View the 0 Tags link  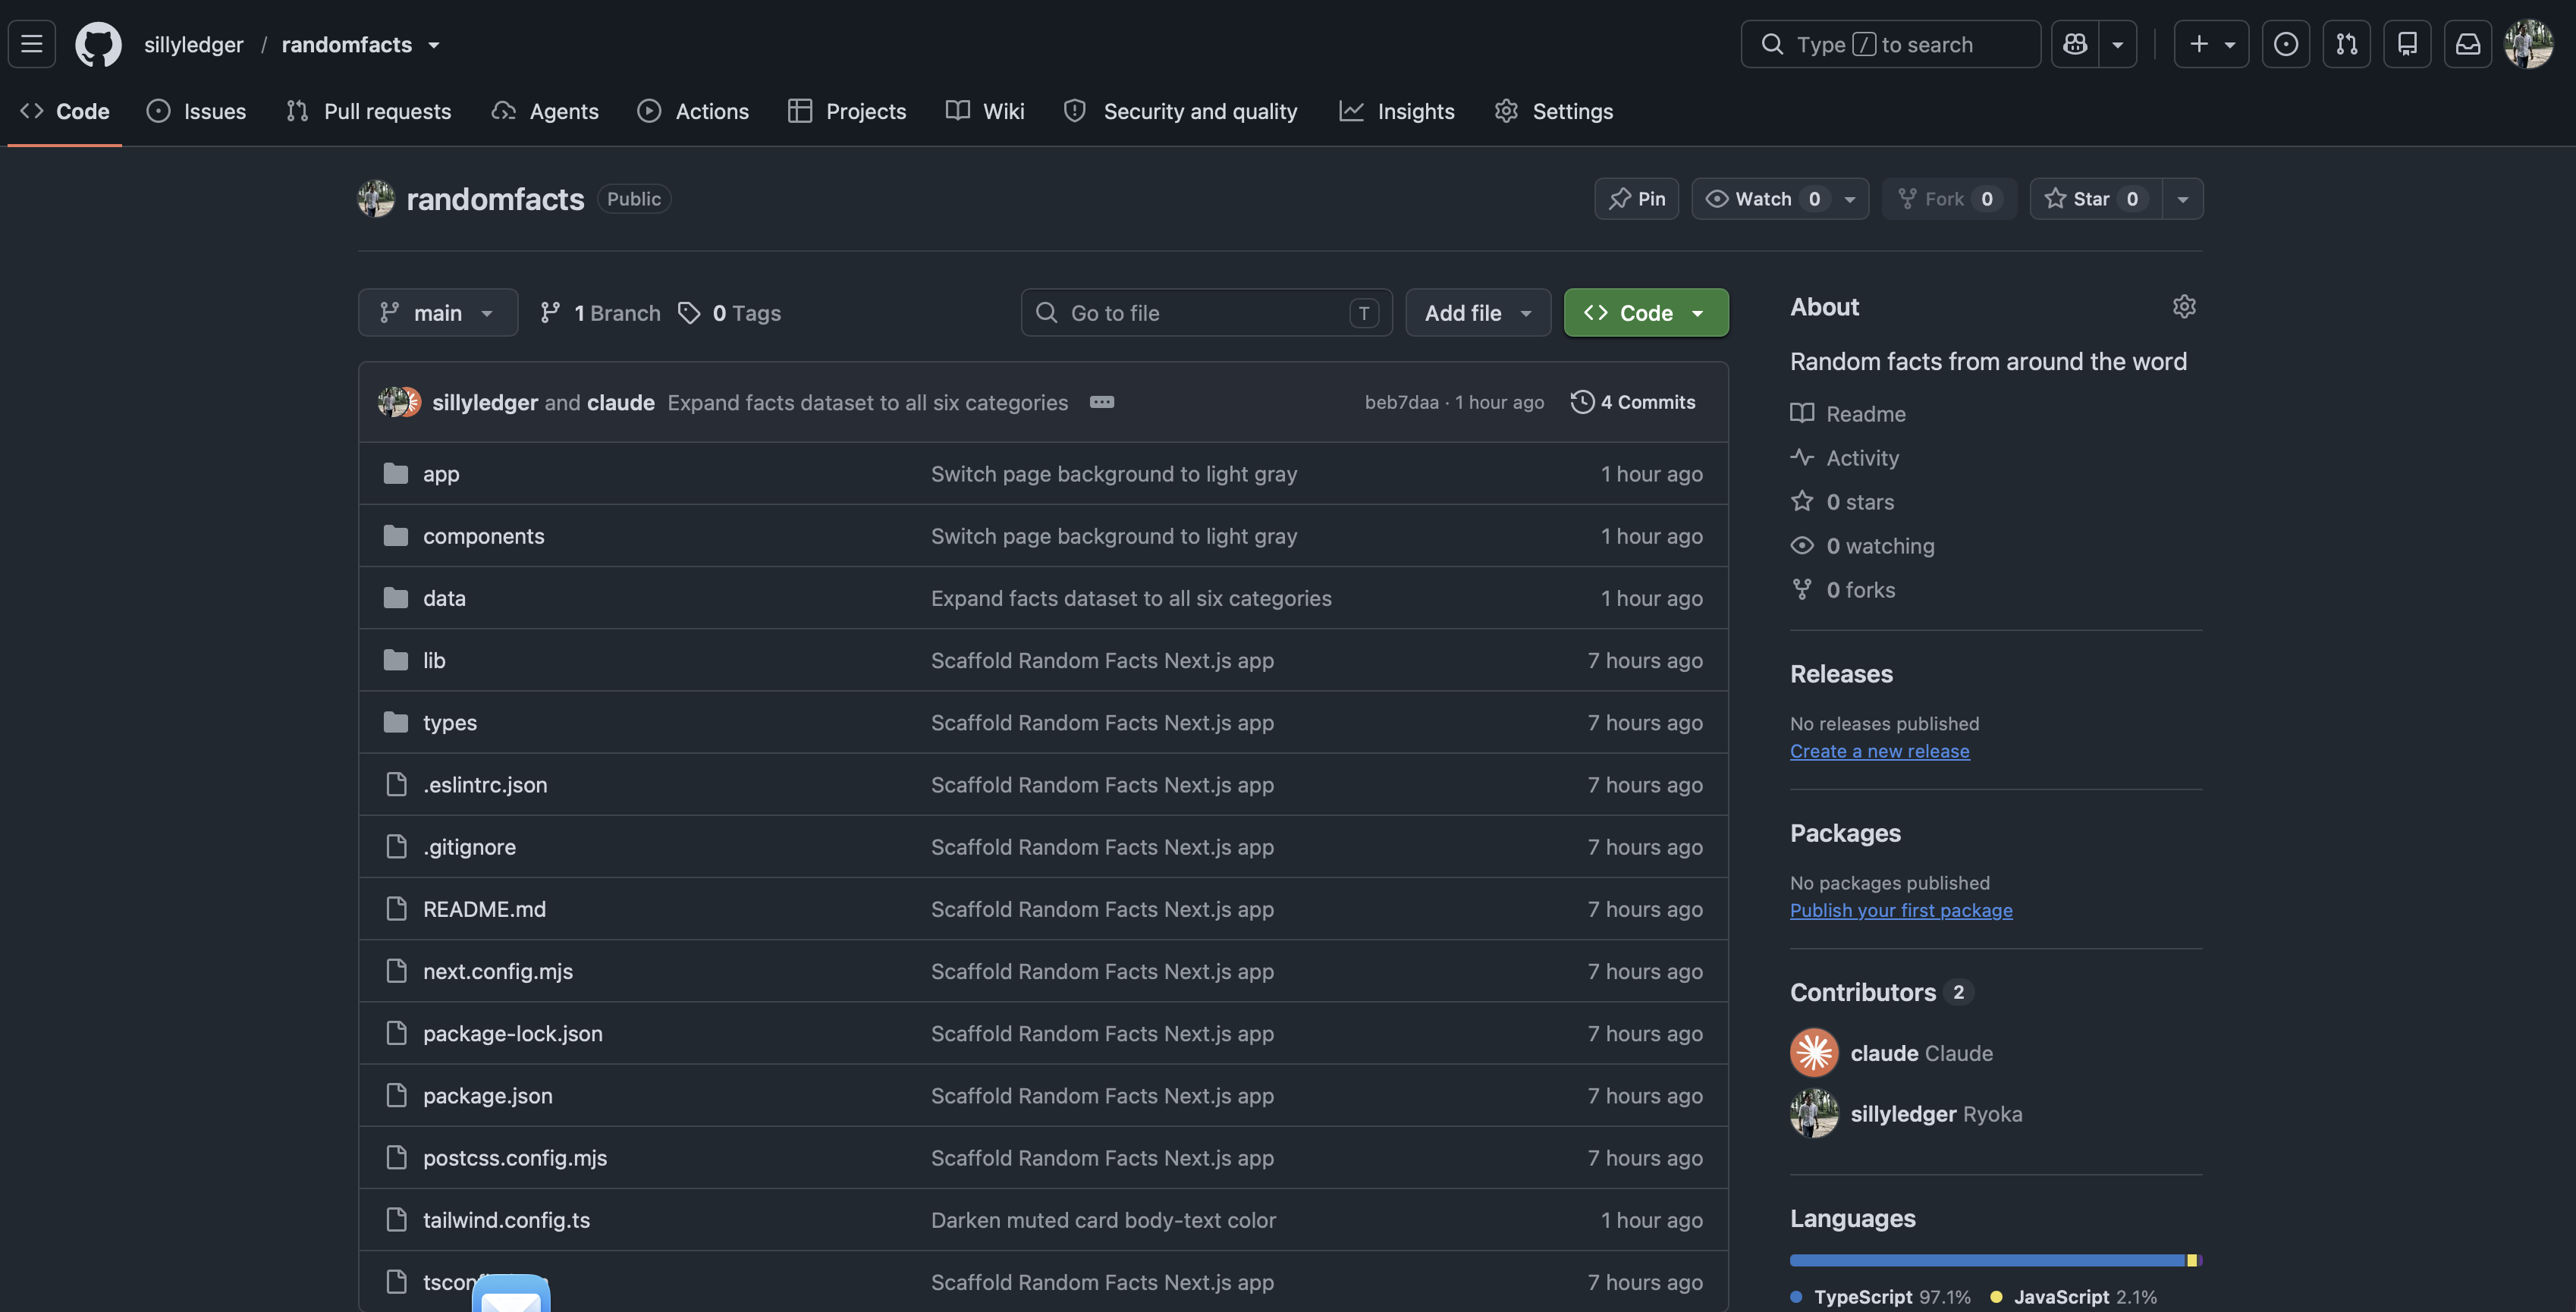(x=730, y=313)
